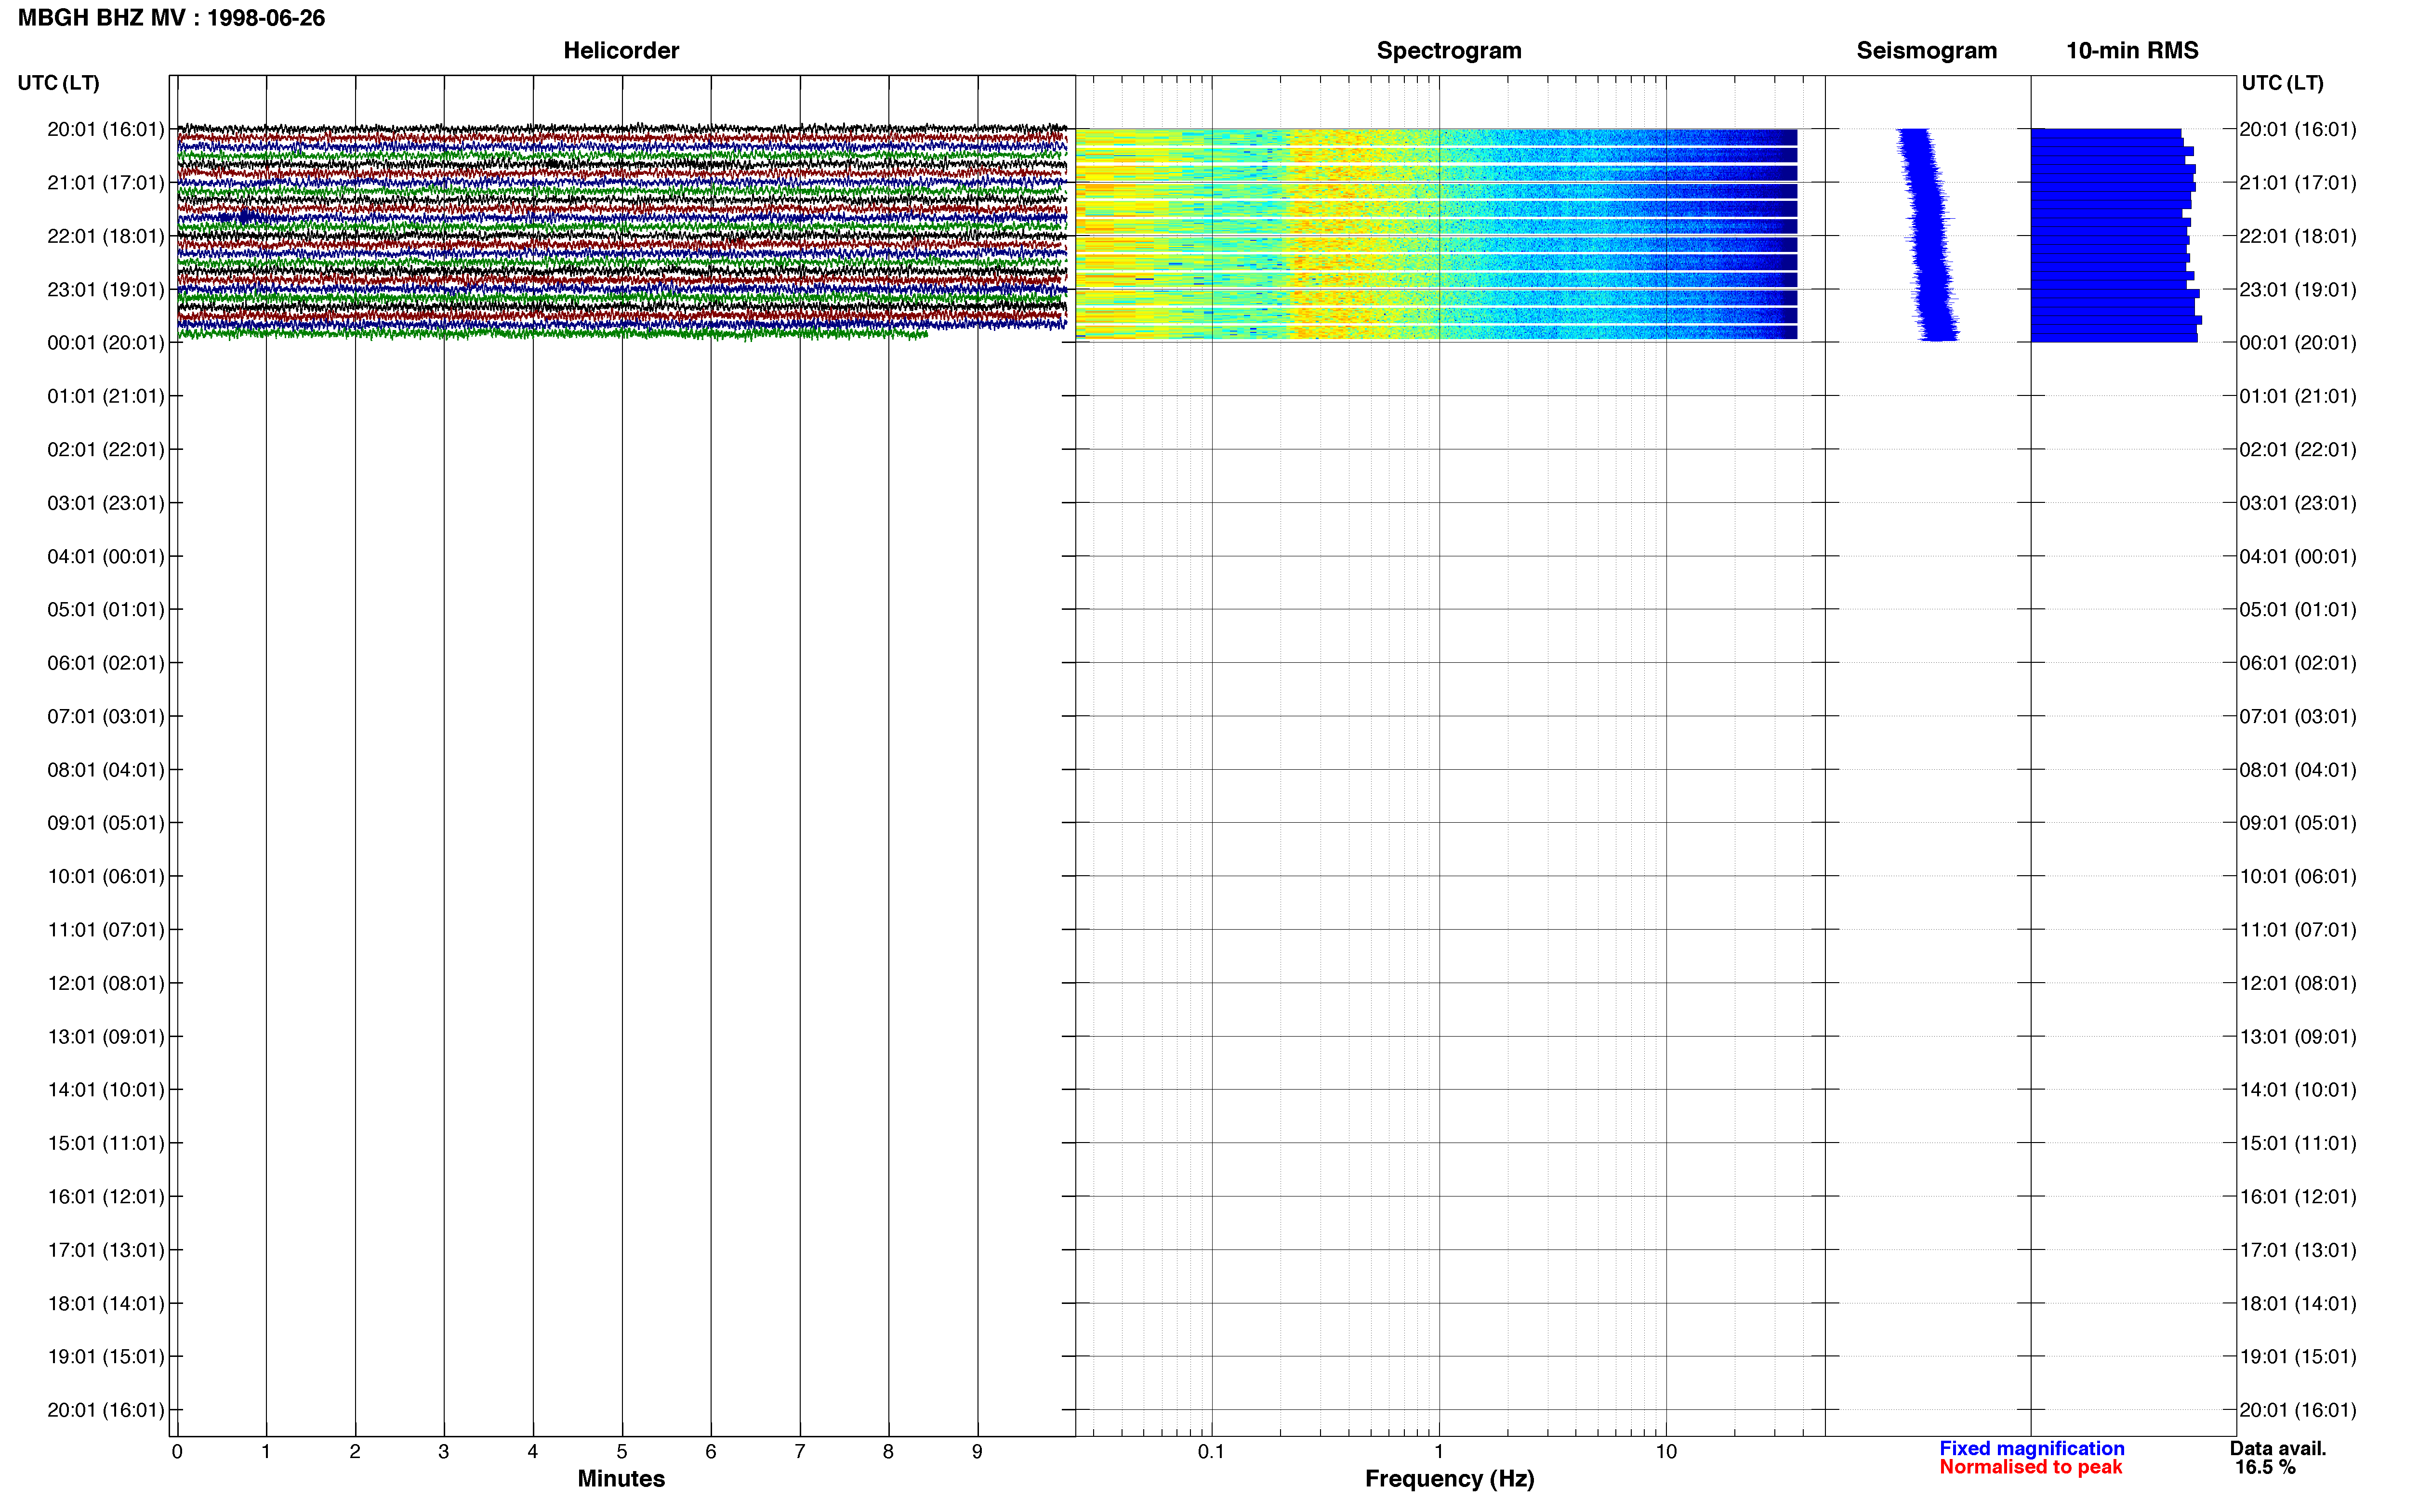Click left time label '06:01 (02:01)'
The image size is (2418, 1512).
tap(106, 663)
